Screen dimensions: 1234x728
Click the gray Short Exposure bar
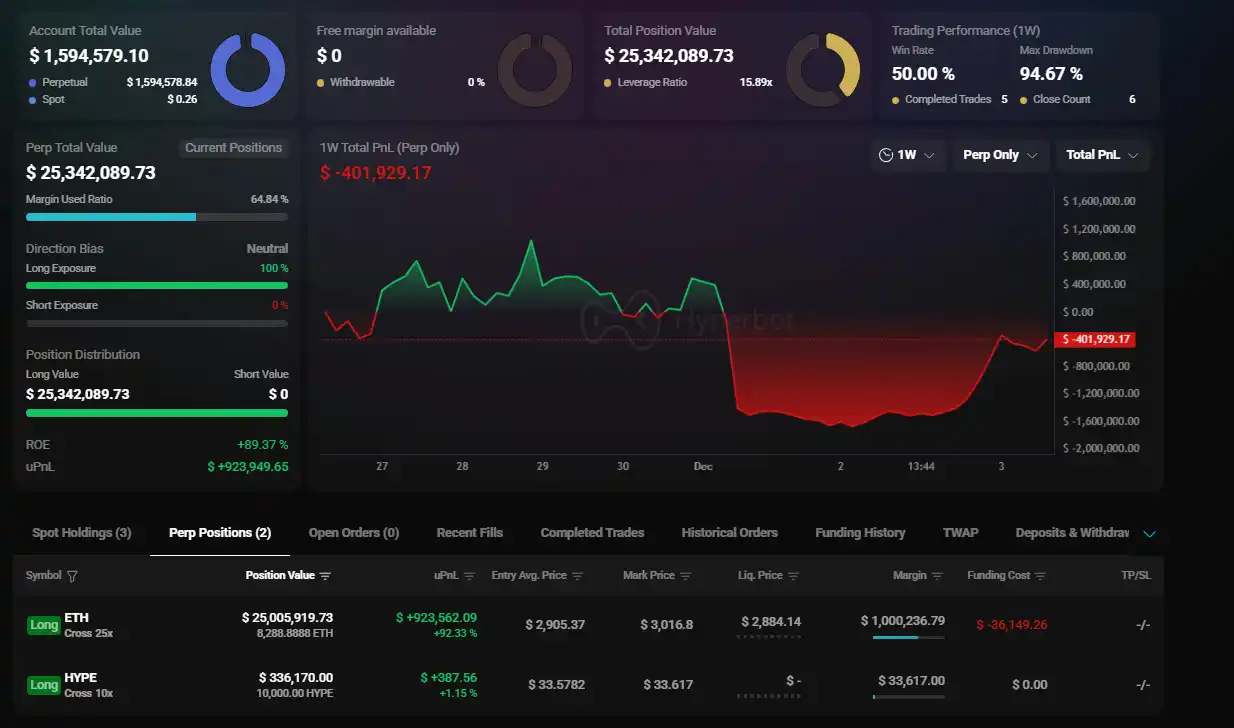[157, 323]
